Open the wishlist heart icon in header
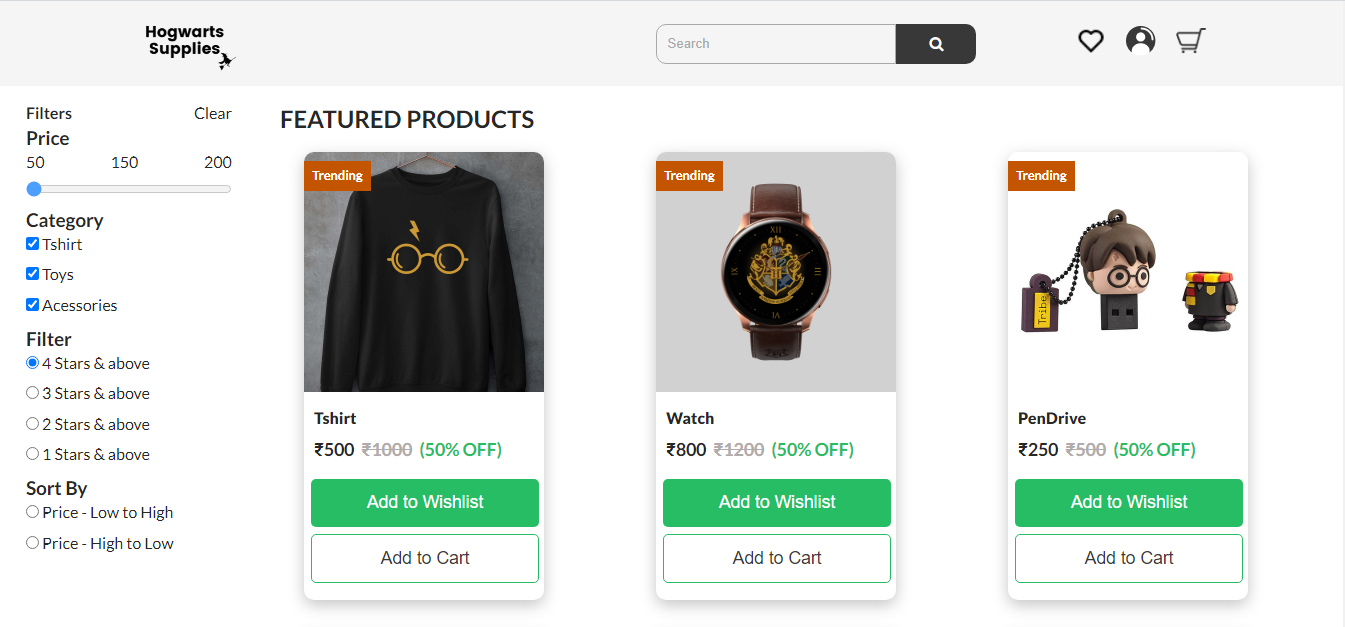This screenshot has width=1345, height=627. click(x=1090, y=40)
